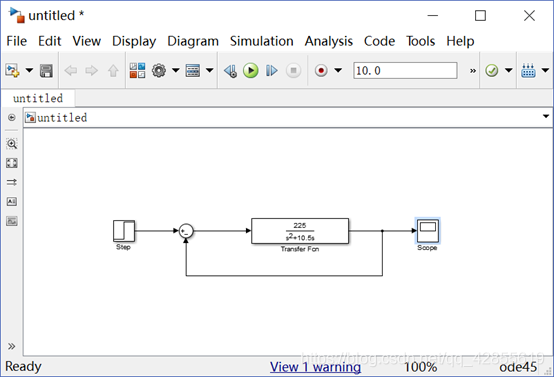Viewport: 554px width, 377px height.
Task: Open the Tools menu
Action: click(x=420, y=41)
